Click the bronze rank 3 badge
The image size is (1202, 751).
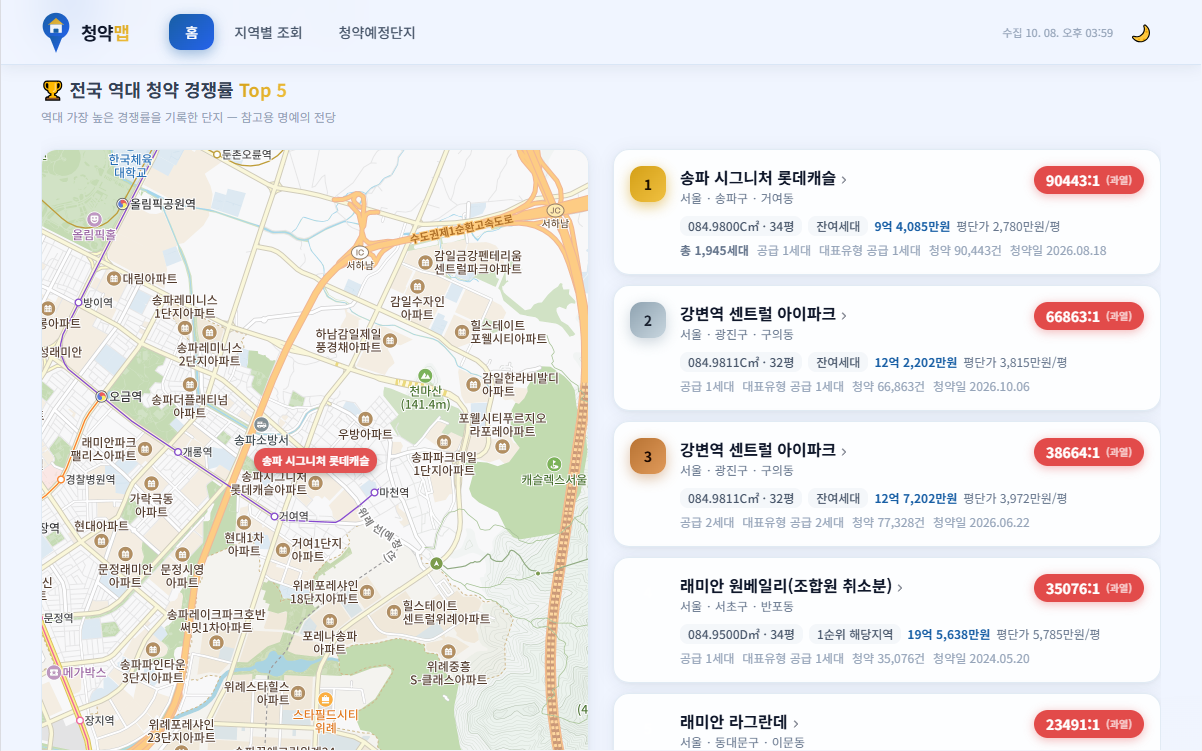click(x=648, y=456)
